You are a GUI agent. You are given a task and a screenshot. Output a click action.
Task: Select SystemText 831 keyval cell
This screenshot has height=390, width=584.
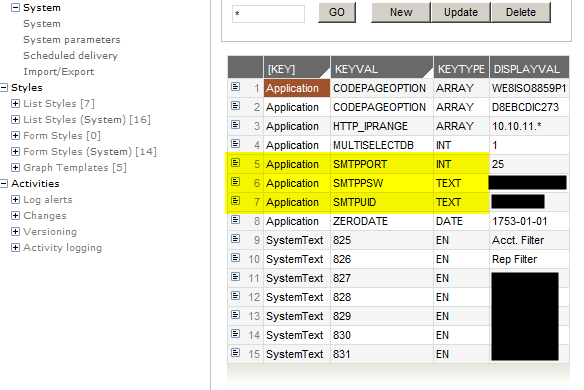pyautogui.click(x=382, y=354)
